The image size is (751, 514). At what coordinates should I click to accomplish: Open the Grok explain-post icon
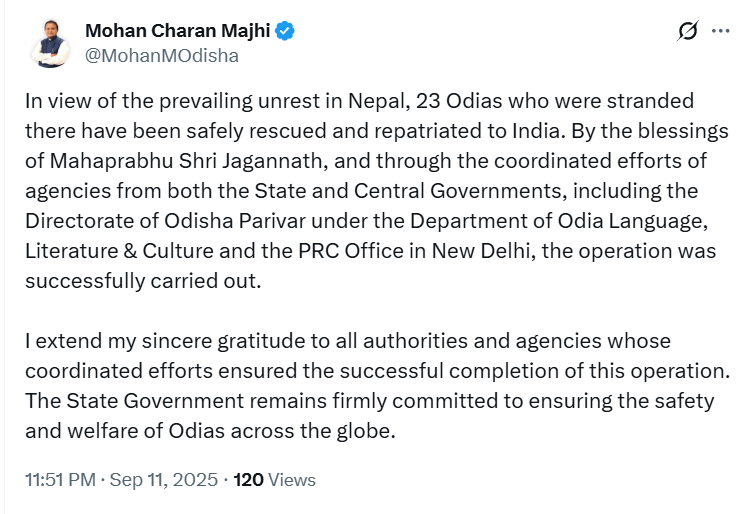[687, 31]
